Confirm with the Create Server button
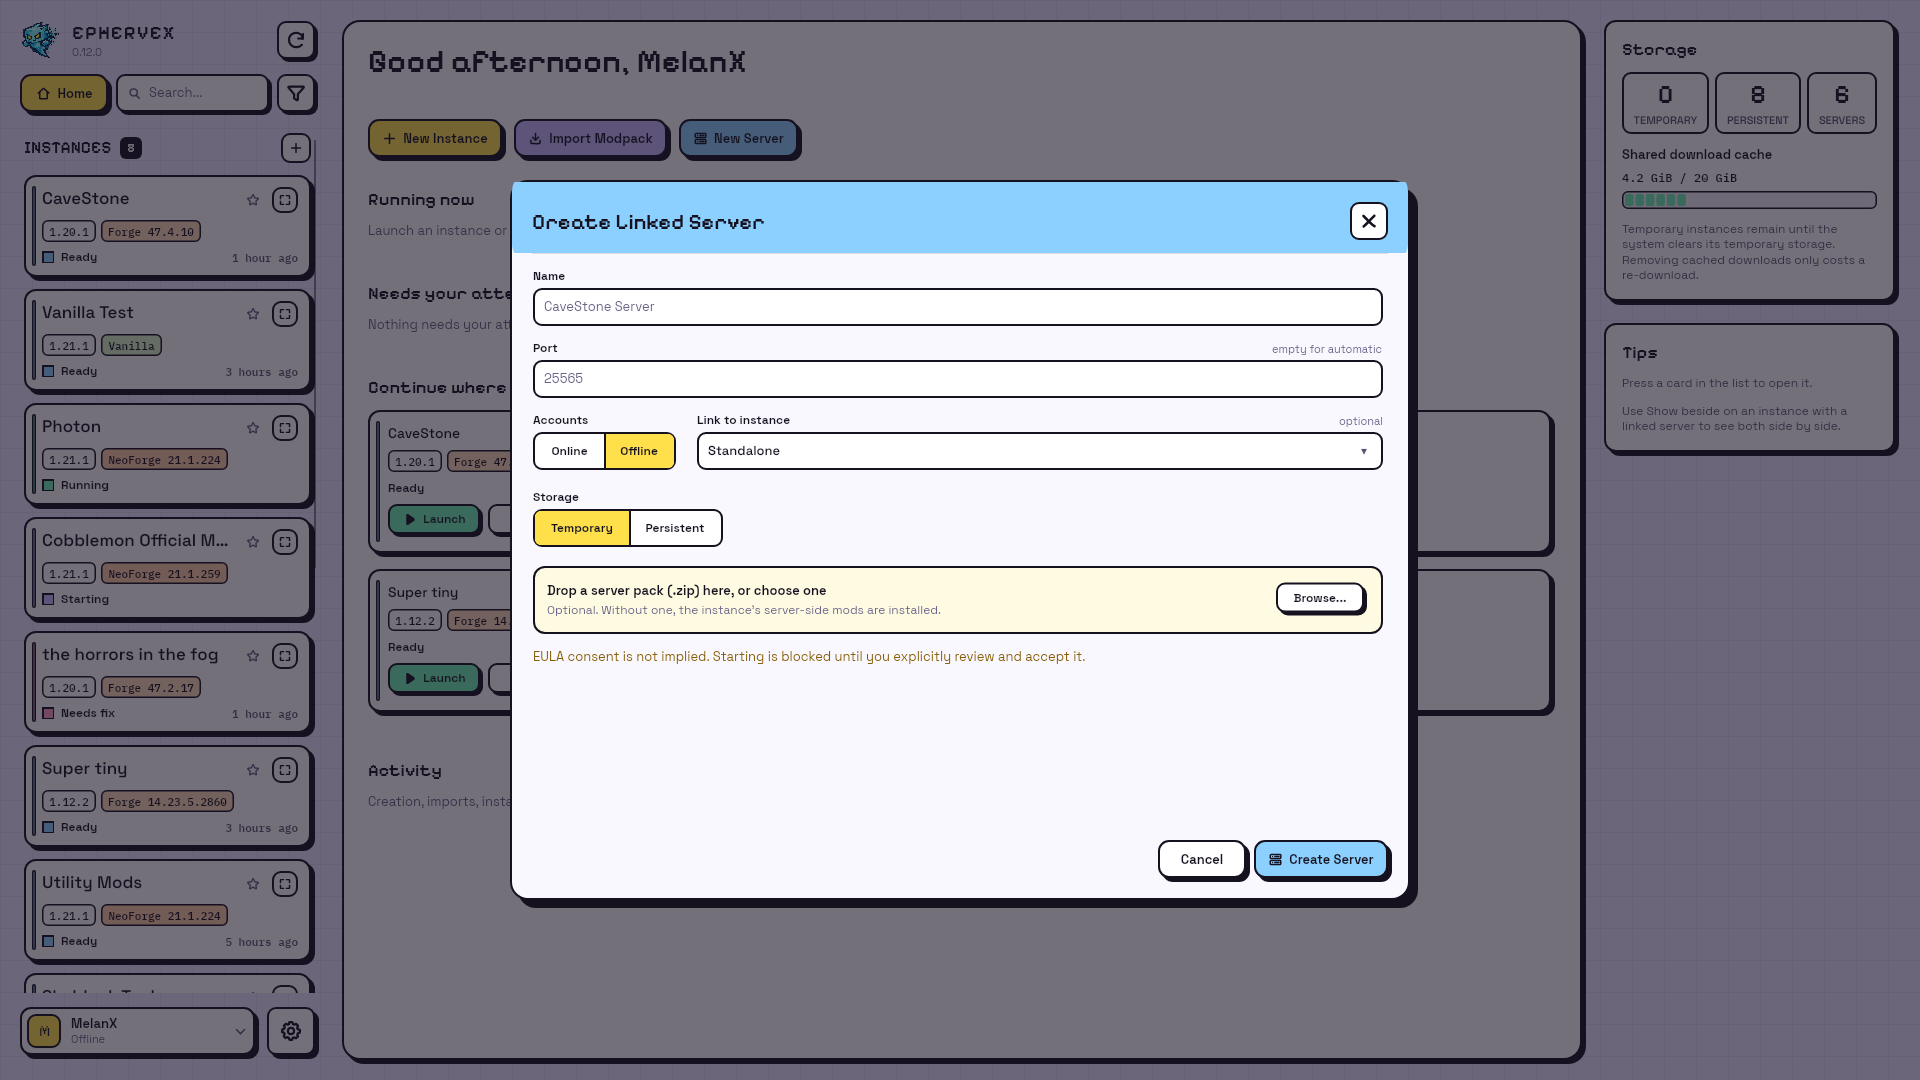 coord(1321,860)
